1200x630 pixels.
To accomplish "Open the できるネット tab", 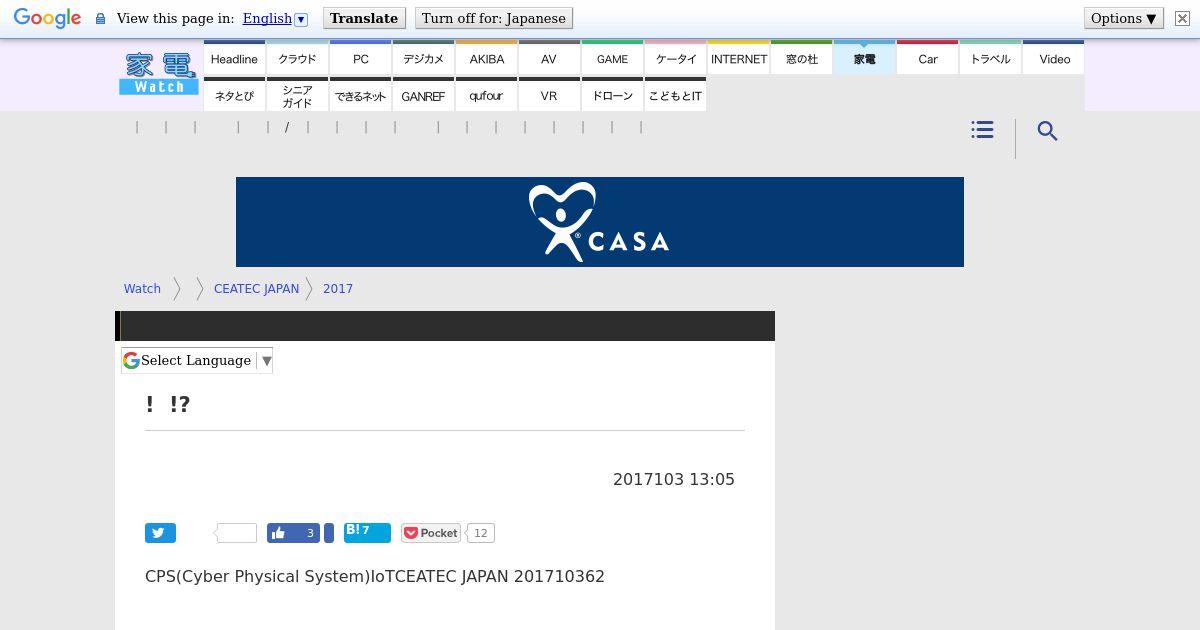I will [x=360, y=95].
